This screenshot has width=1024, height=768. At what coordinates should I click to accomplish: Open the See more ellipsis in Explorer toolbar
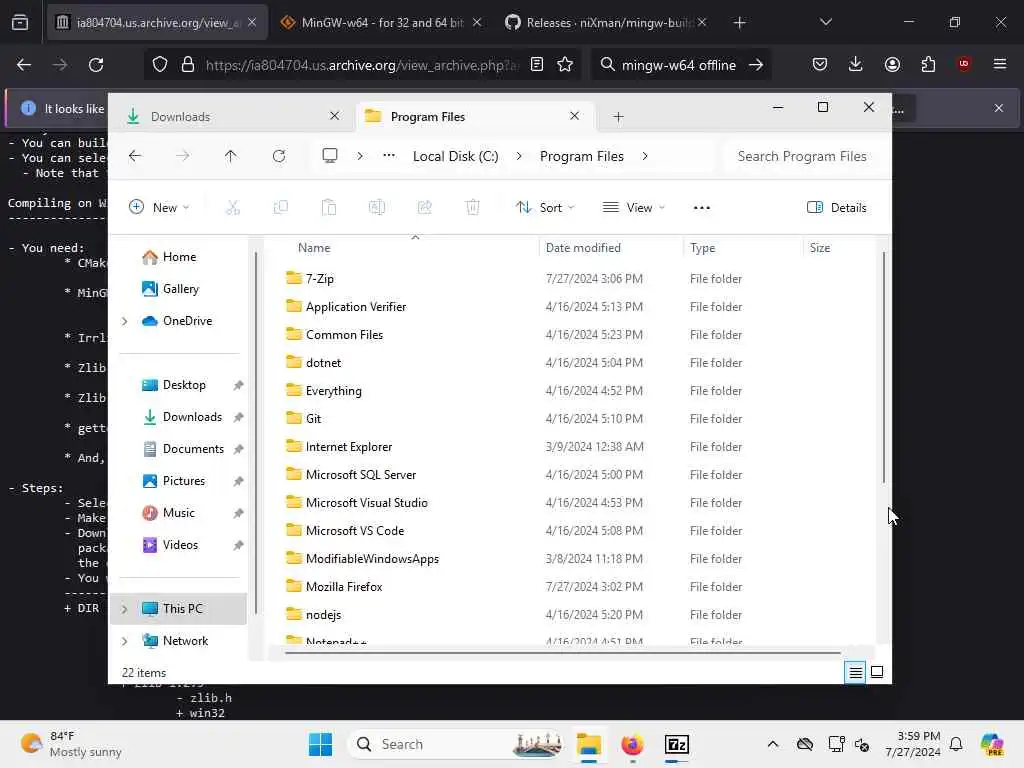[x=701, y=208]
